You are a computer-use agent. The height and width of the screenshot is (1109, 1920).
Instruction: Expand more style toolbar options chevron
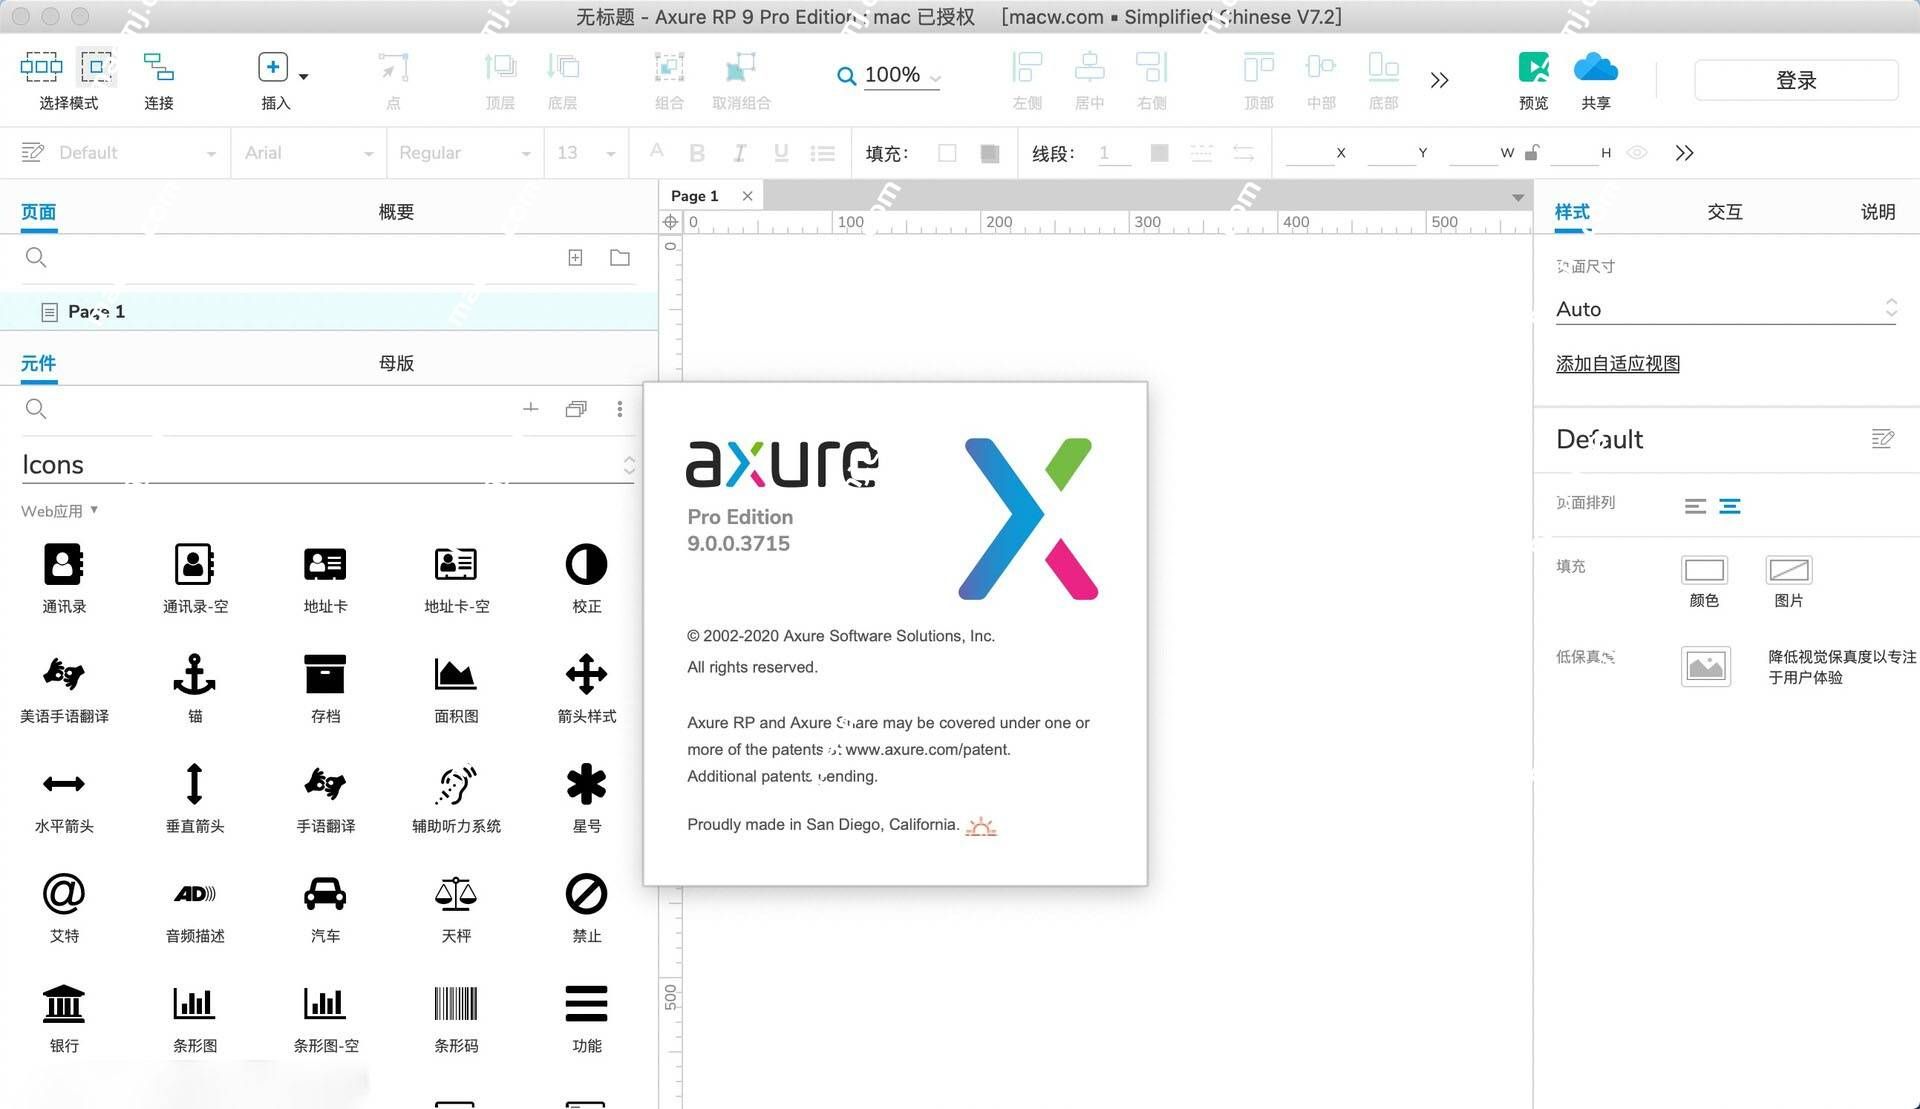click(x=1684, y=153)
